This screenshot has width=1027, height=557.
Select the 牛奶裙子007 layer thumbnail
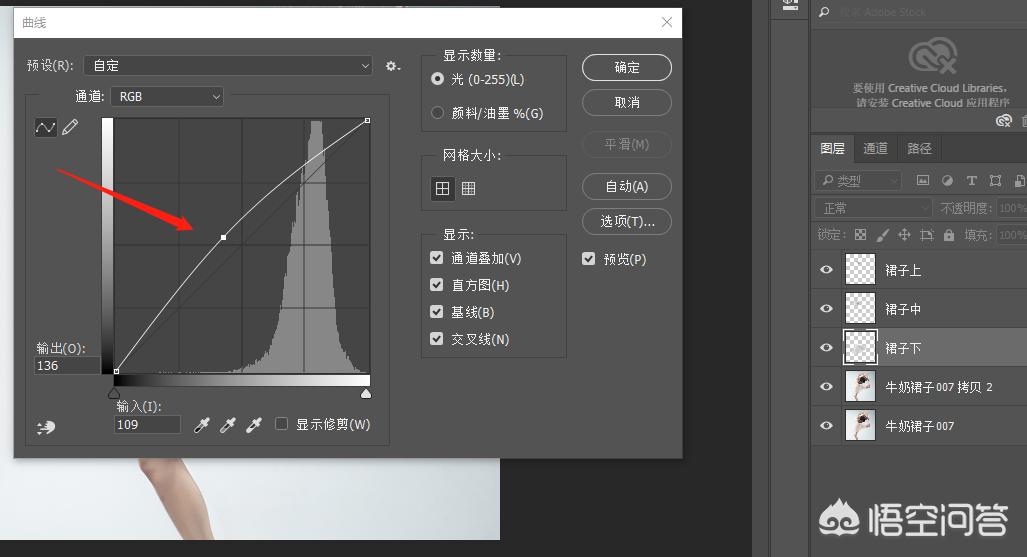860,425
